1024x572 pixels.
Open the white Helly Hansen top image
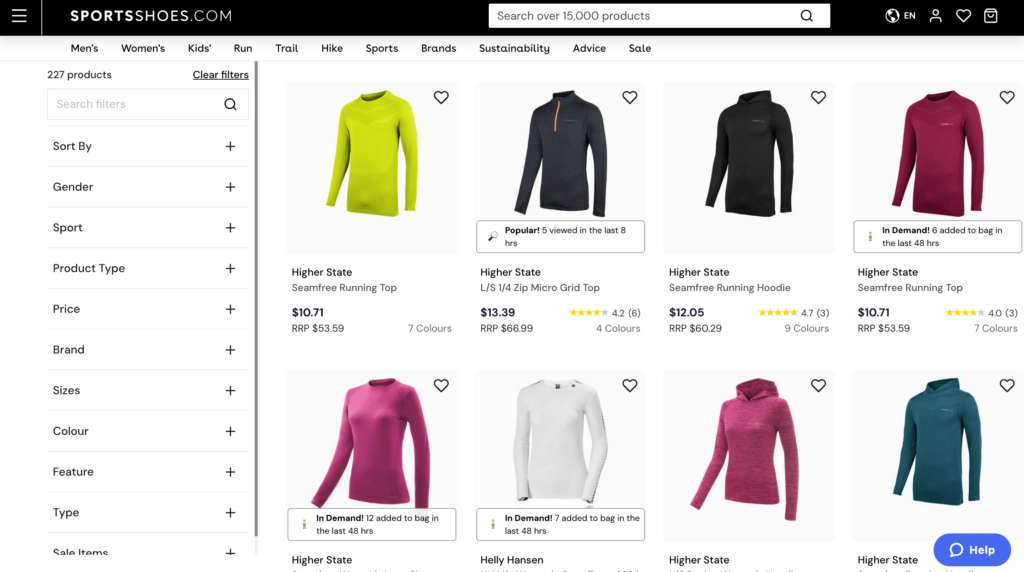560,443
